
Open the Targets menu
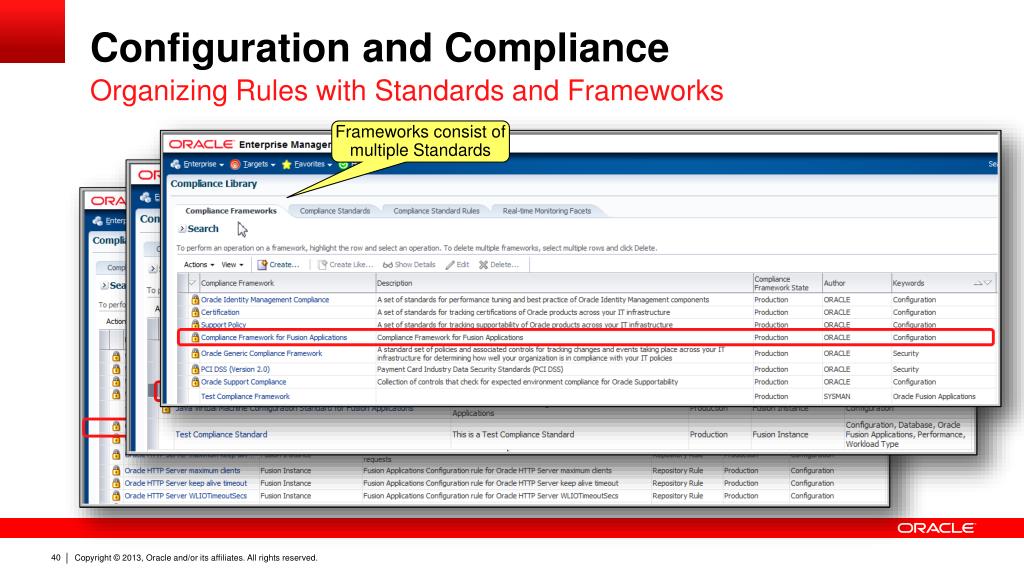point(253,164)
